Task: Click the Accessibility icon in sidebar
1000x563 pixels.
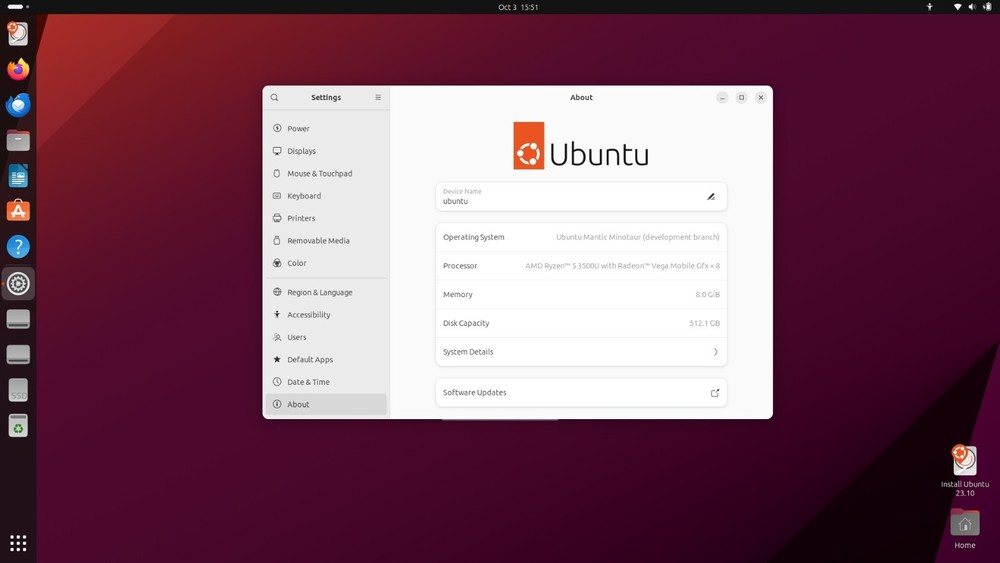Action: 277,314
